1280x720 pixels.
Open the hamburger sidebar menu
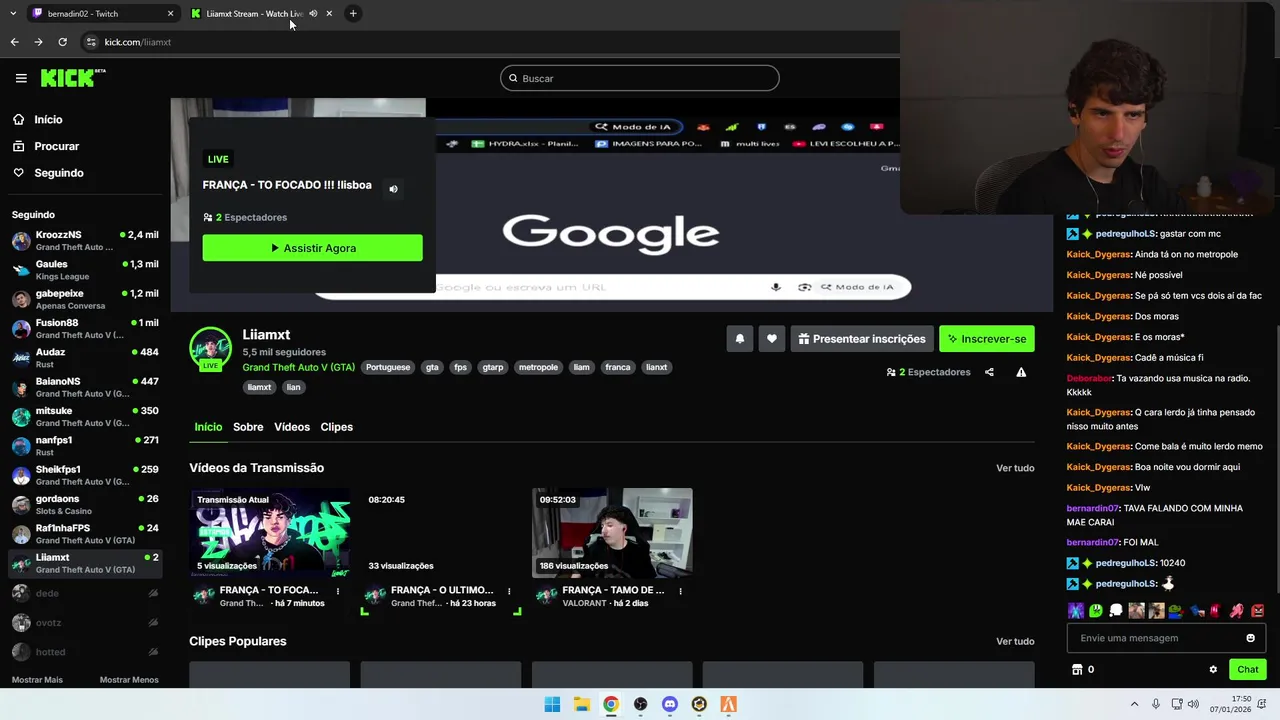point(21,78)
